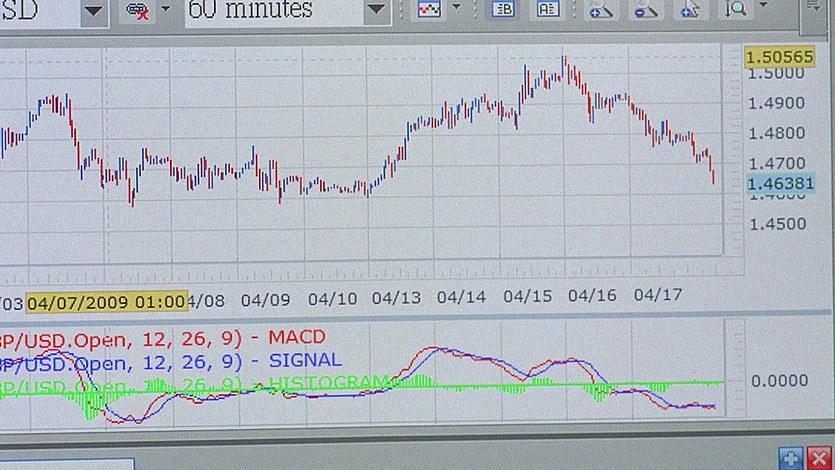Click the blue plus button at bottom right
The image size is (835, 470).
click(x=792, y=459)
